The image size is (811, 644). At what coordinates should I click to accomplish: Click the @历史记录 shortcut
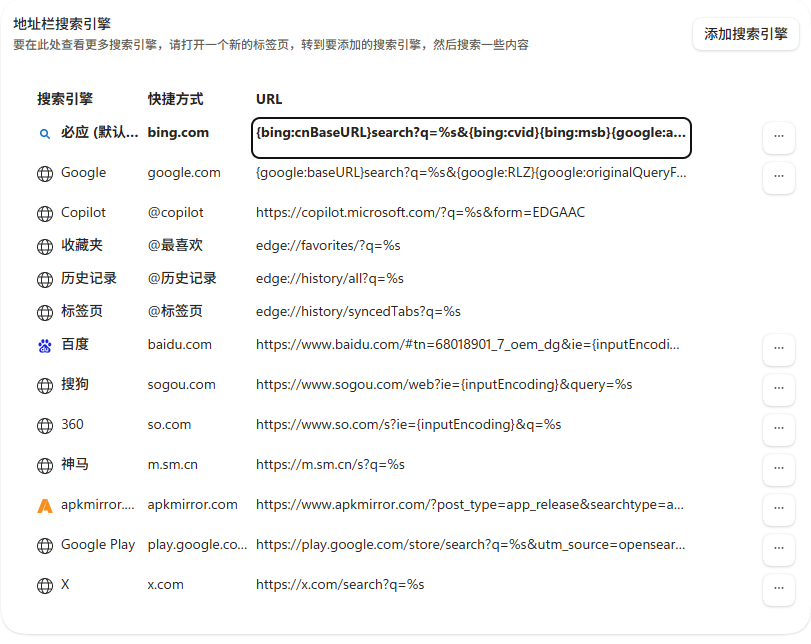[182, 278]
